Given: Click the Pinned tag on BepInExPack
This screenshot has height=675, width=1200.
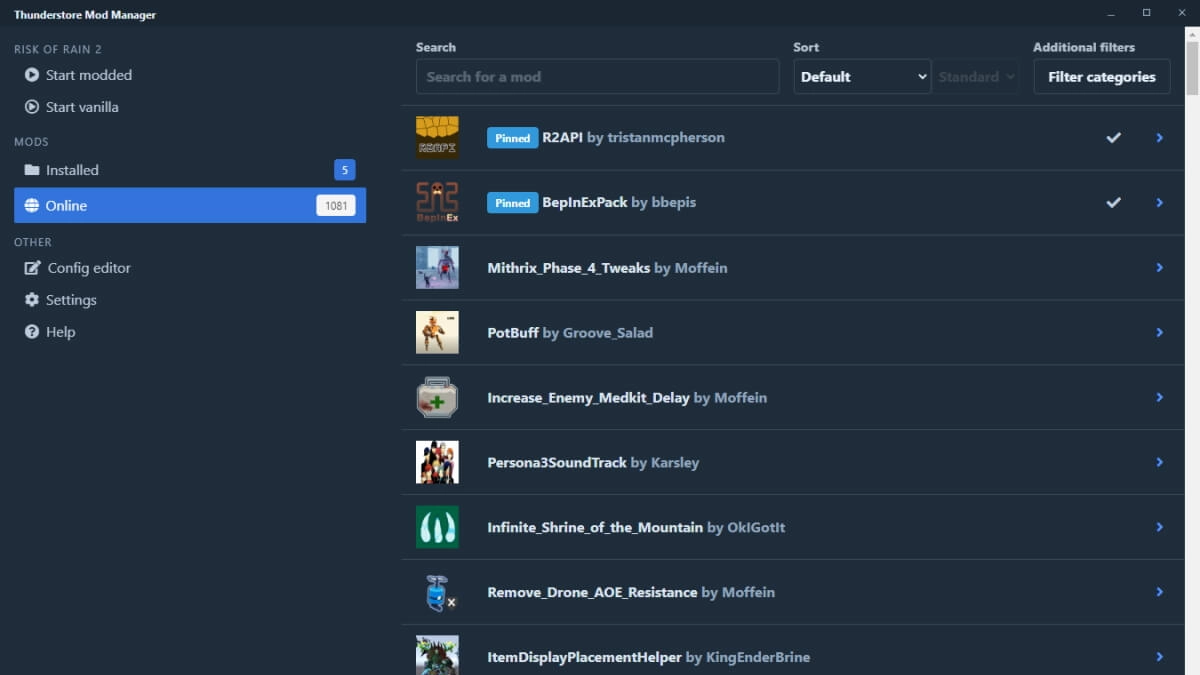Looking at the screenshot, I should click(x=512, y=203).
